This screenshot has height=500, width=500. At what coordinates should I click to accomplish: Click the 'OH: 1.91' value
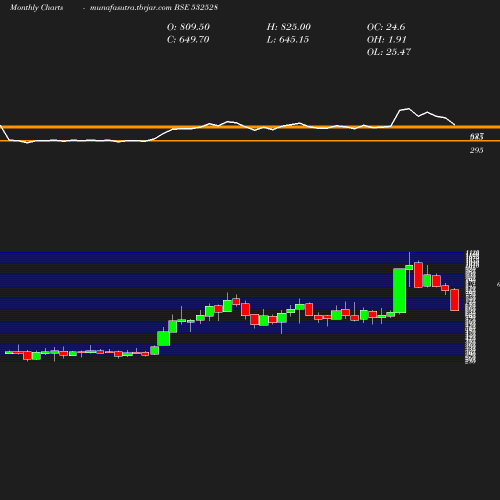click(386, 40)
